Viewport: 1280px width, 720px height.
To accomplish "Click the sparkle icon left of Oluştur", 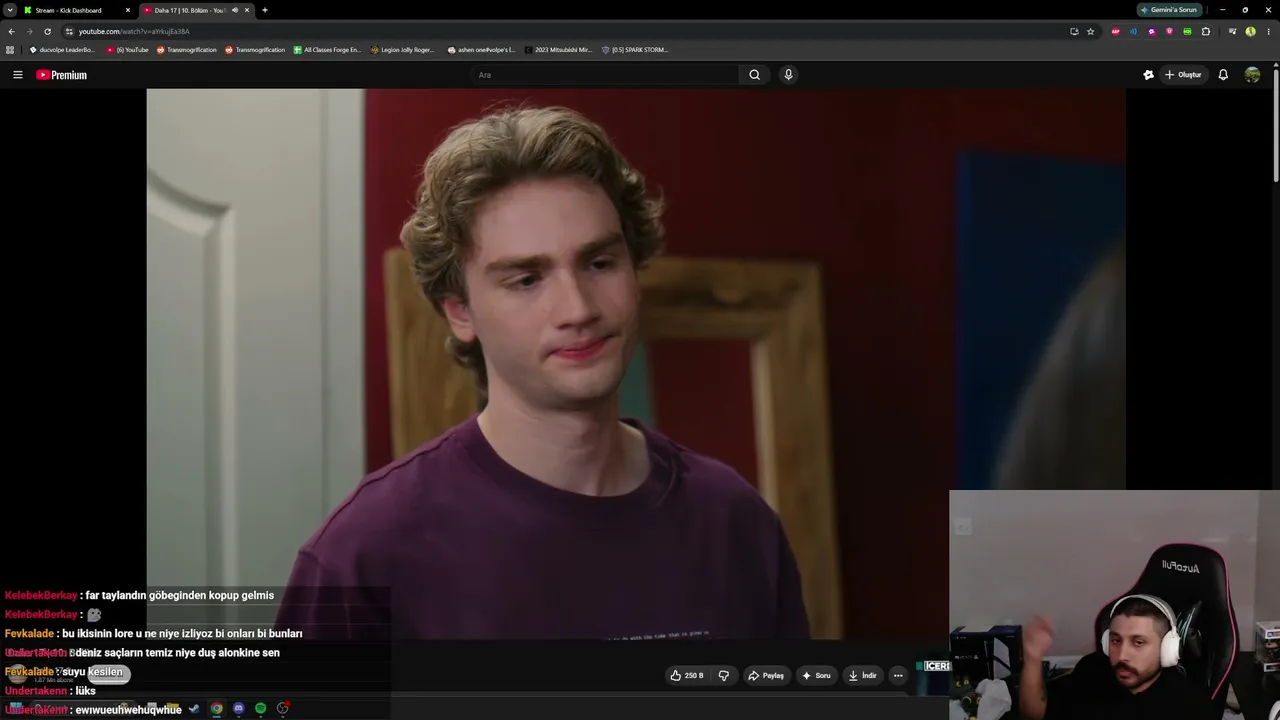I will coord(1148,75).
